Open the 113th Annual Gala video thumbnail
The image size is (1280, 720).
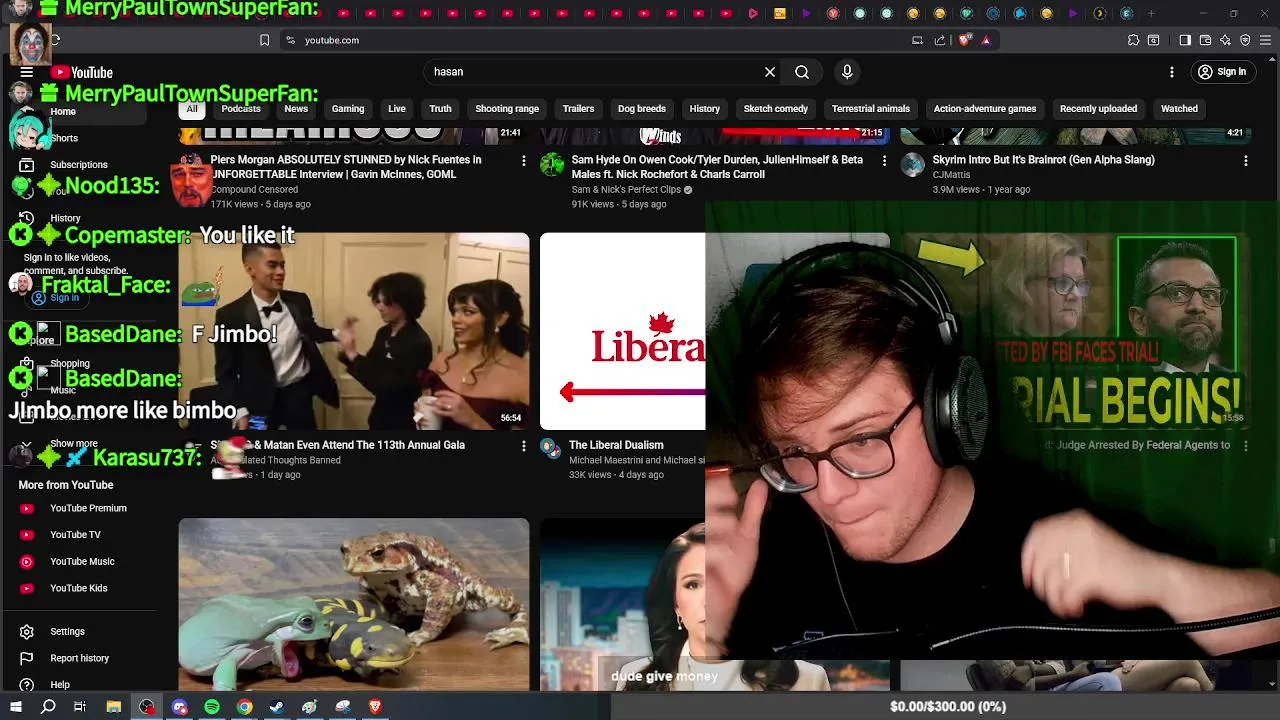pos(354,331)
